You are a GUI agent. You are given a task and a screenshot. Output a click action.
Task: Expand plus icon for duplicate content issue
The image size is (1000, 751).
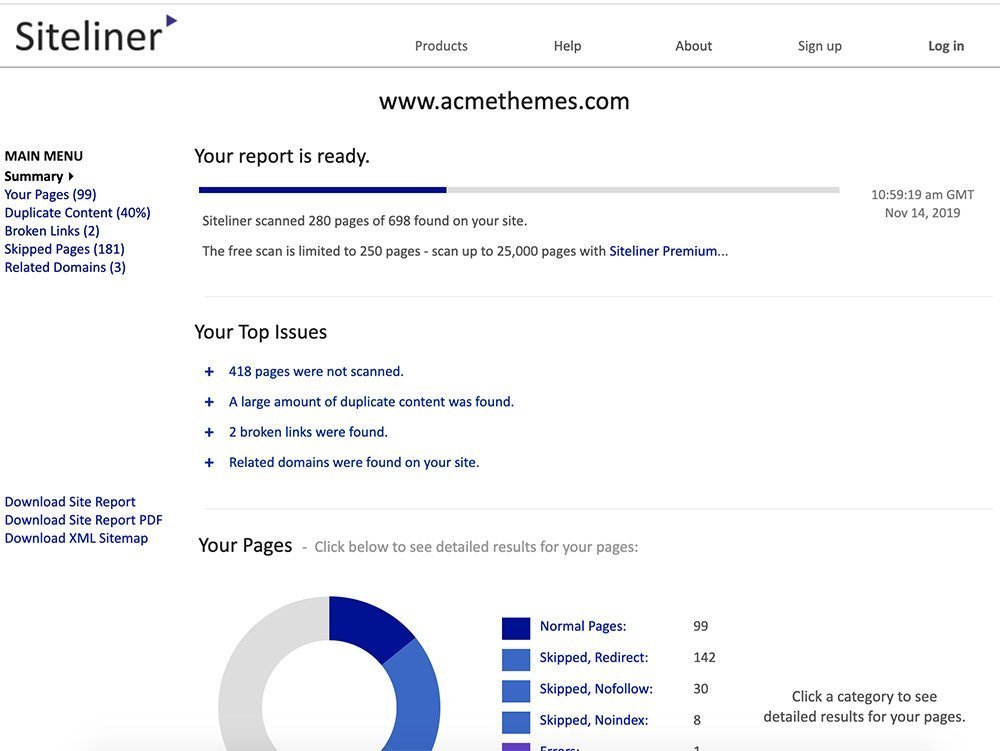209,402
